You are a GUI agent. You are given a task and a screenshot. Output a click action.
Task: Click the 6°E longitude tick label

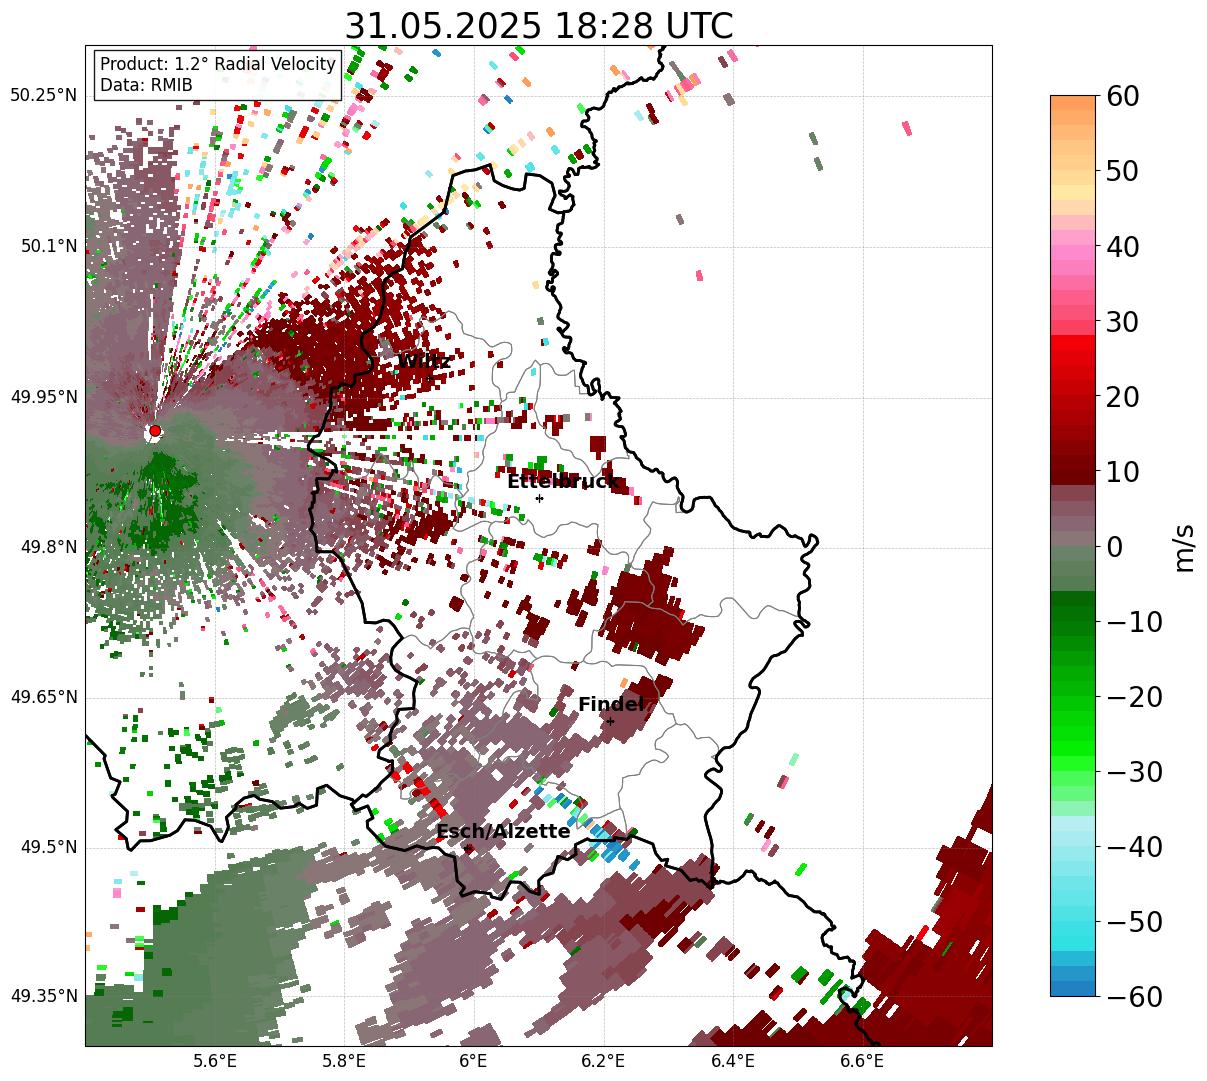pos(474,1060)
